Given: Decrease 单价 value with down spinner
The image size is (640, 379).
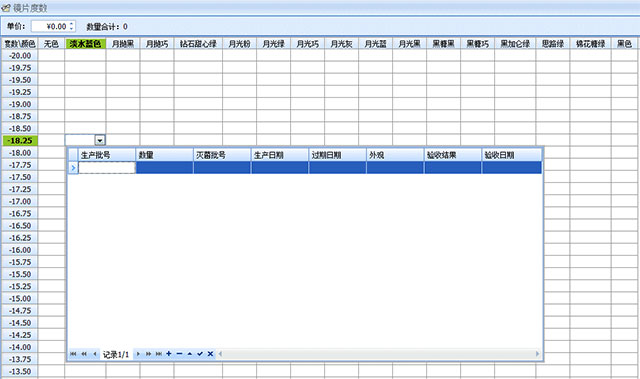Looking at the screenshot, I should pos(72,29).
